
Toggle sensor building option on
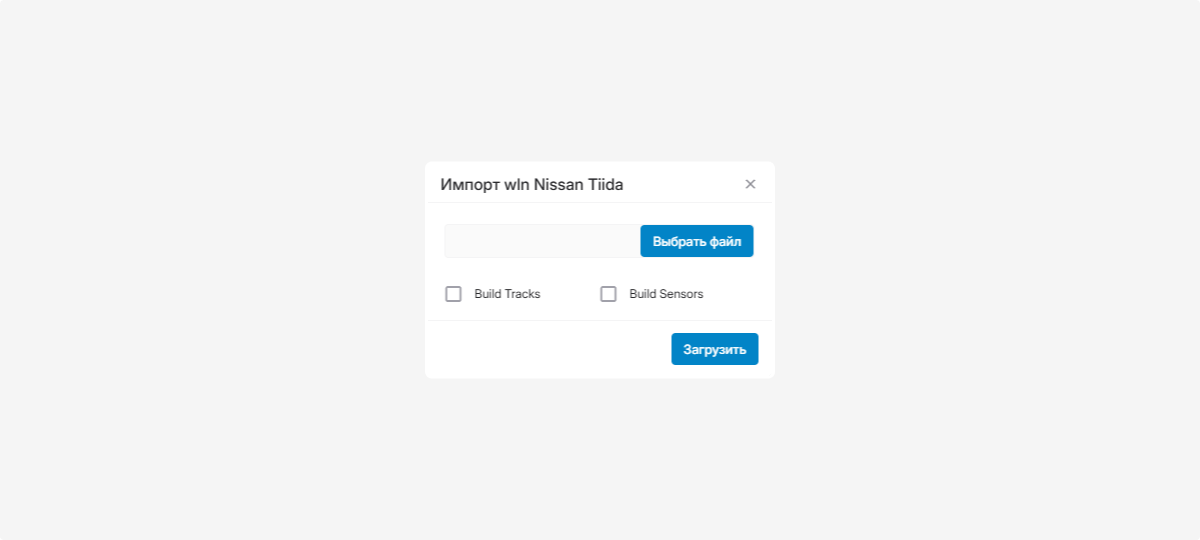click(x=608, y=294)
